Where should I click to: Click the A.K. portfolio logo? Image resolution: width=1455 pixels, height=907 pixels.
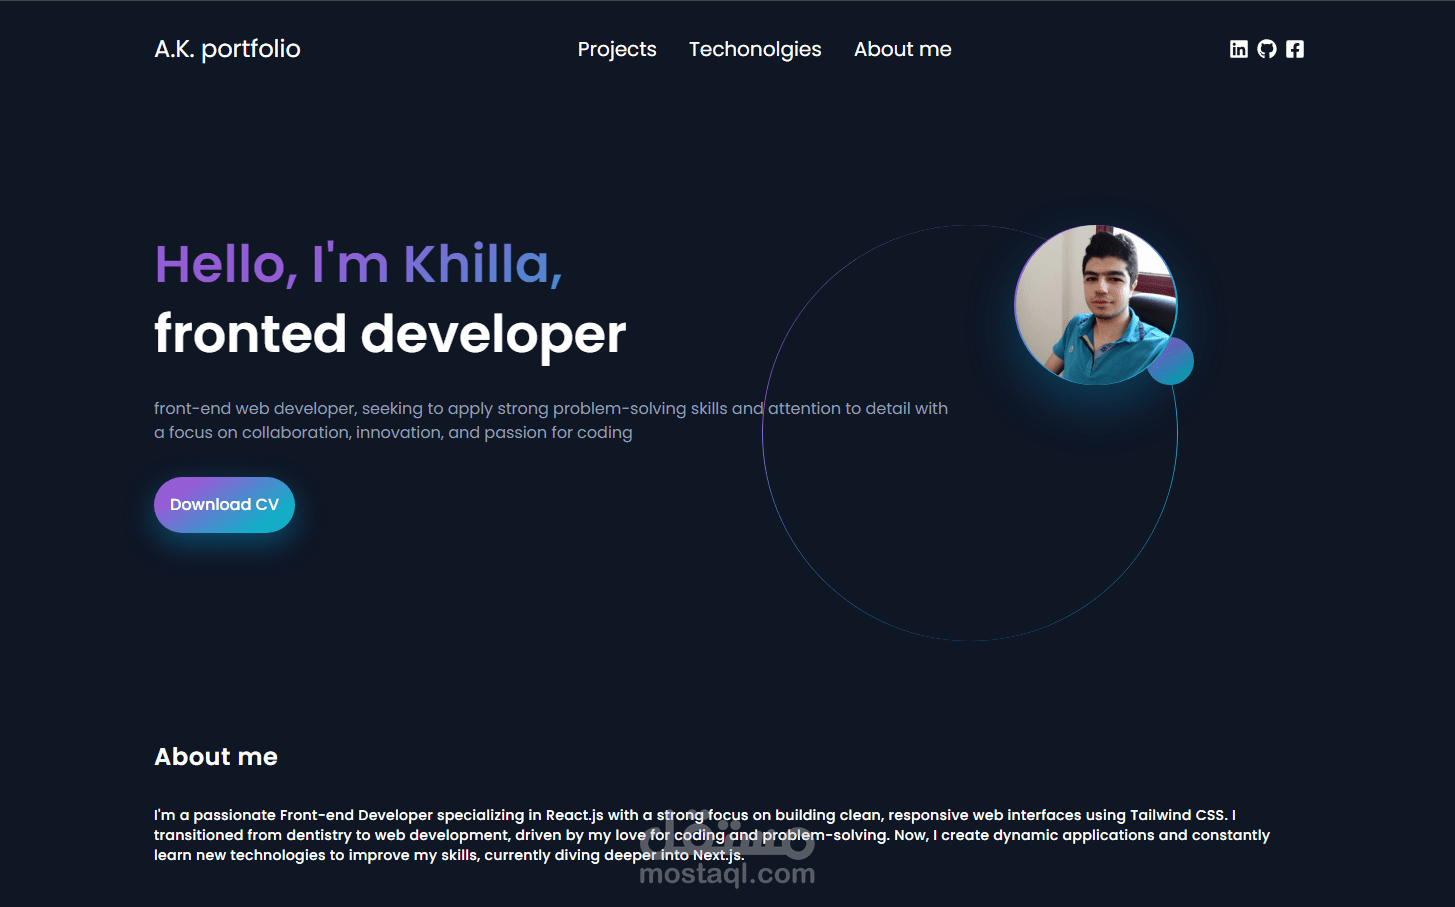(227, 48)
